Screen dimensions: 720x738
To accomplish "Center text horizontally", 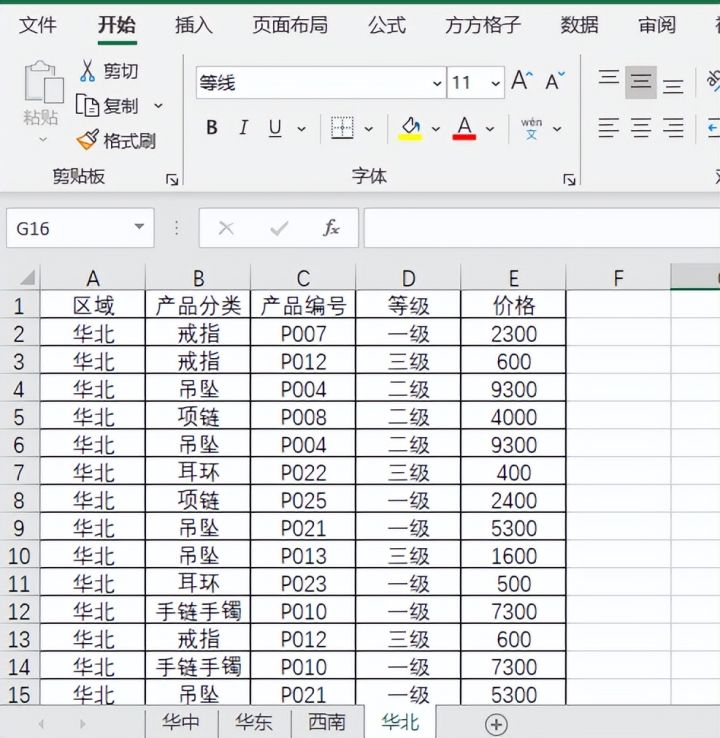I will click(x=641, y=128).
